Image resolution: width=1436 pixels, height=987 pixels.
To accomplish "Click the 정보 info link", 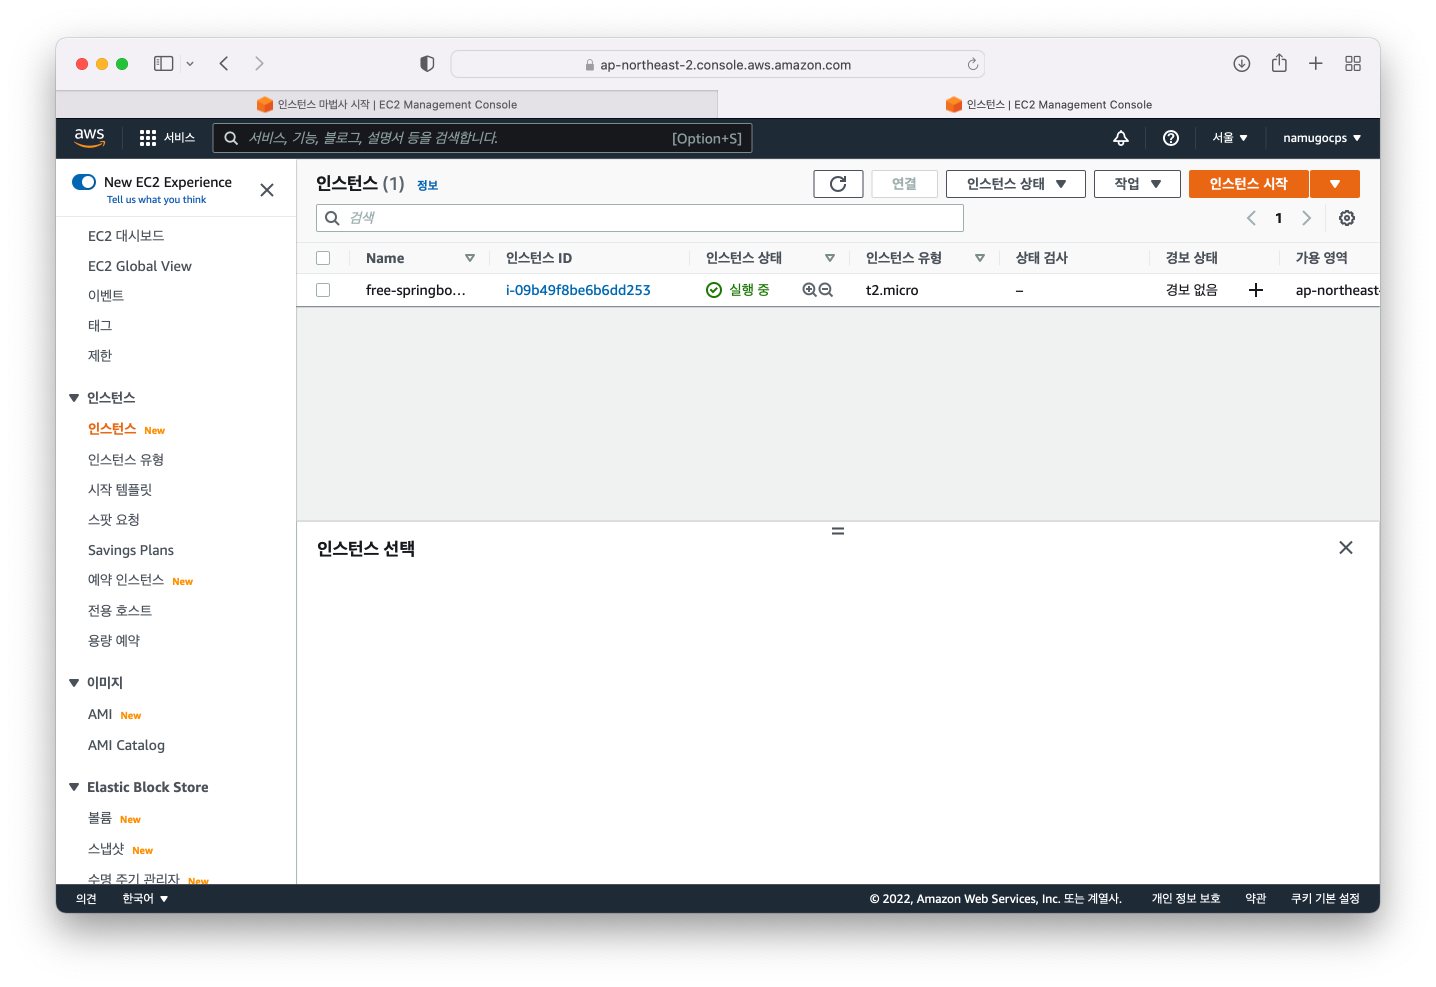I will (x=427, y=185).
